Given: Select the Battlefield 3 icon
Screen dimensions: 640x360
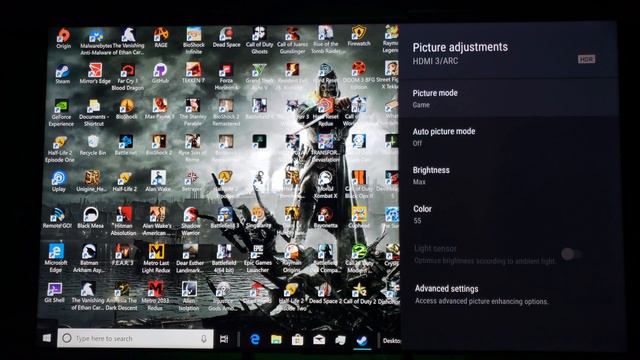Looking at the screenshot, I should (x=224, y=218).
